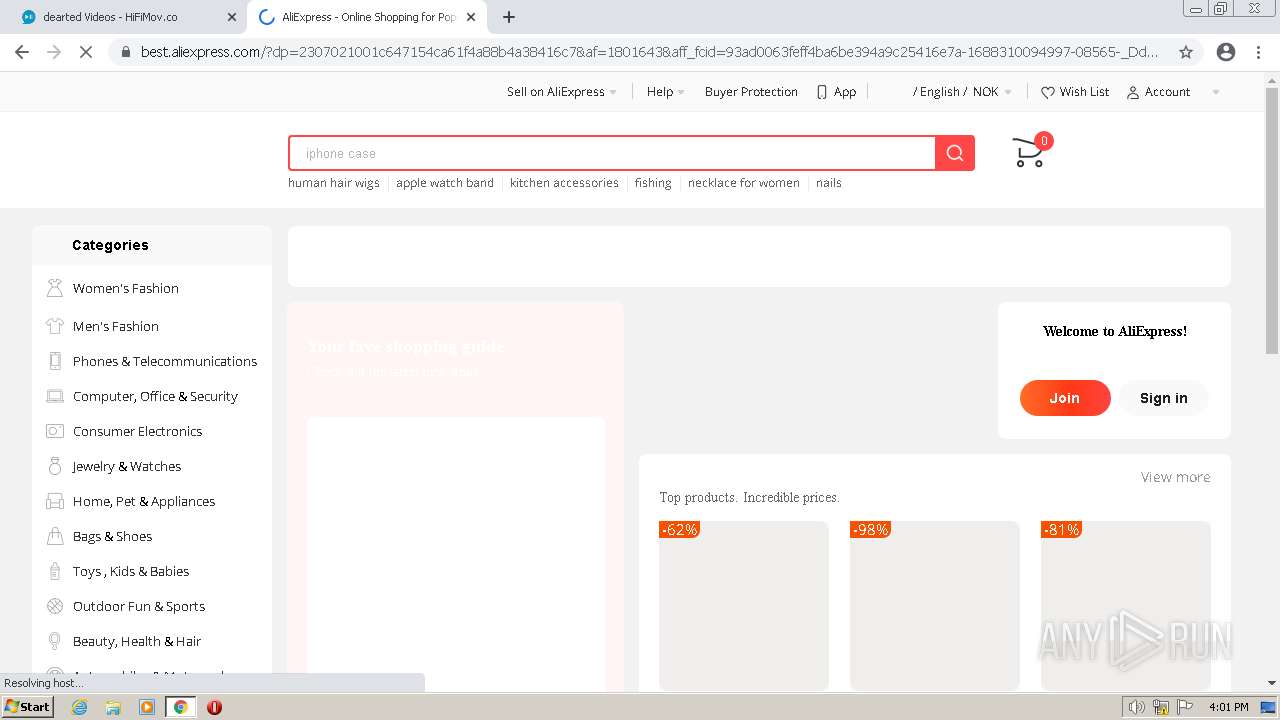This screenshot has height=720, width=1280.
Task: Click the App phone icon
Action: pyautogui.click(x=822, y=92)
